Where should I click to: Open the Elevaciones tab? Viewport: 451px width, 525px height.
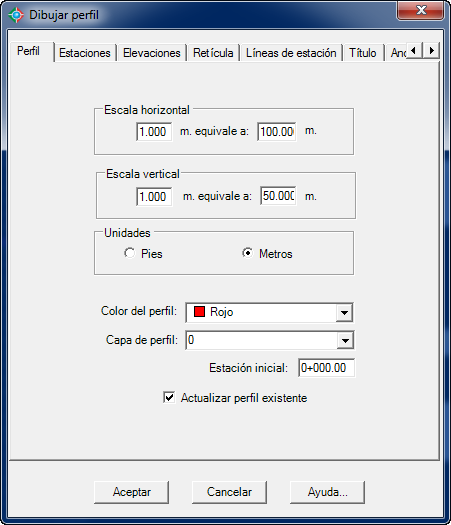(152, 53)
